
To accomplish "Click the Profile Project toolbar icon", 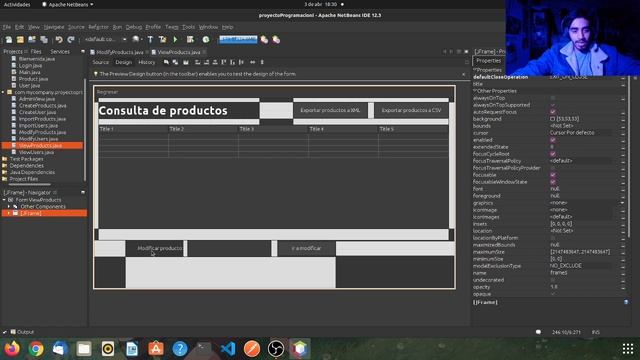I will 206,40.
